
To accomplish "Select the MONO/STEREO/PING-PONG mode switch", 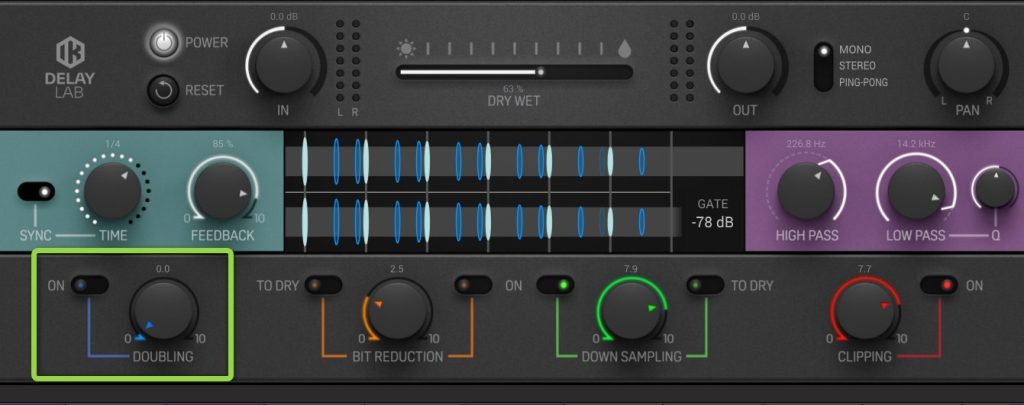I will pos(823,66).
